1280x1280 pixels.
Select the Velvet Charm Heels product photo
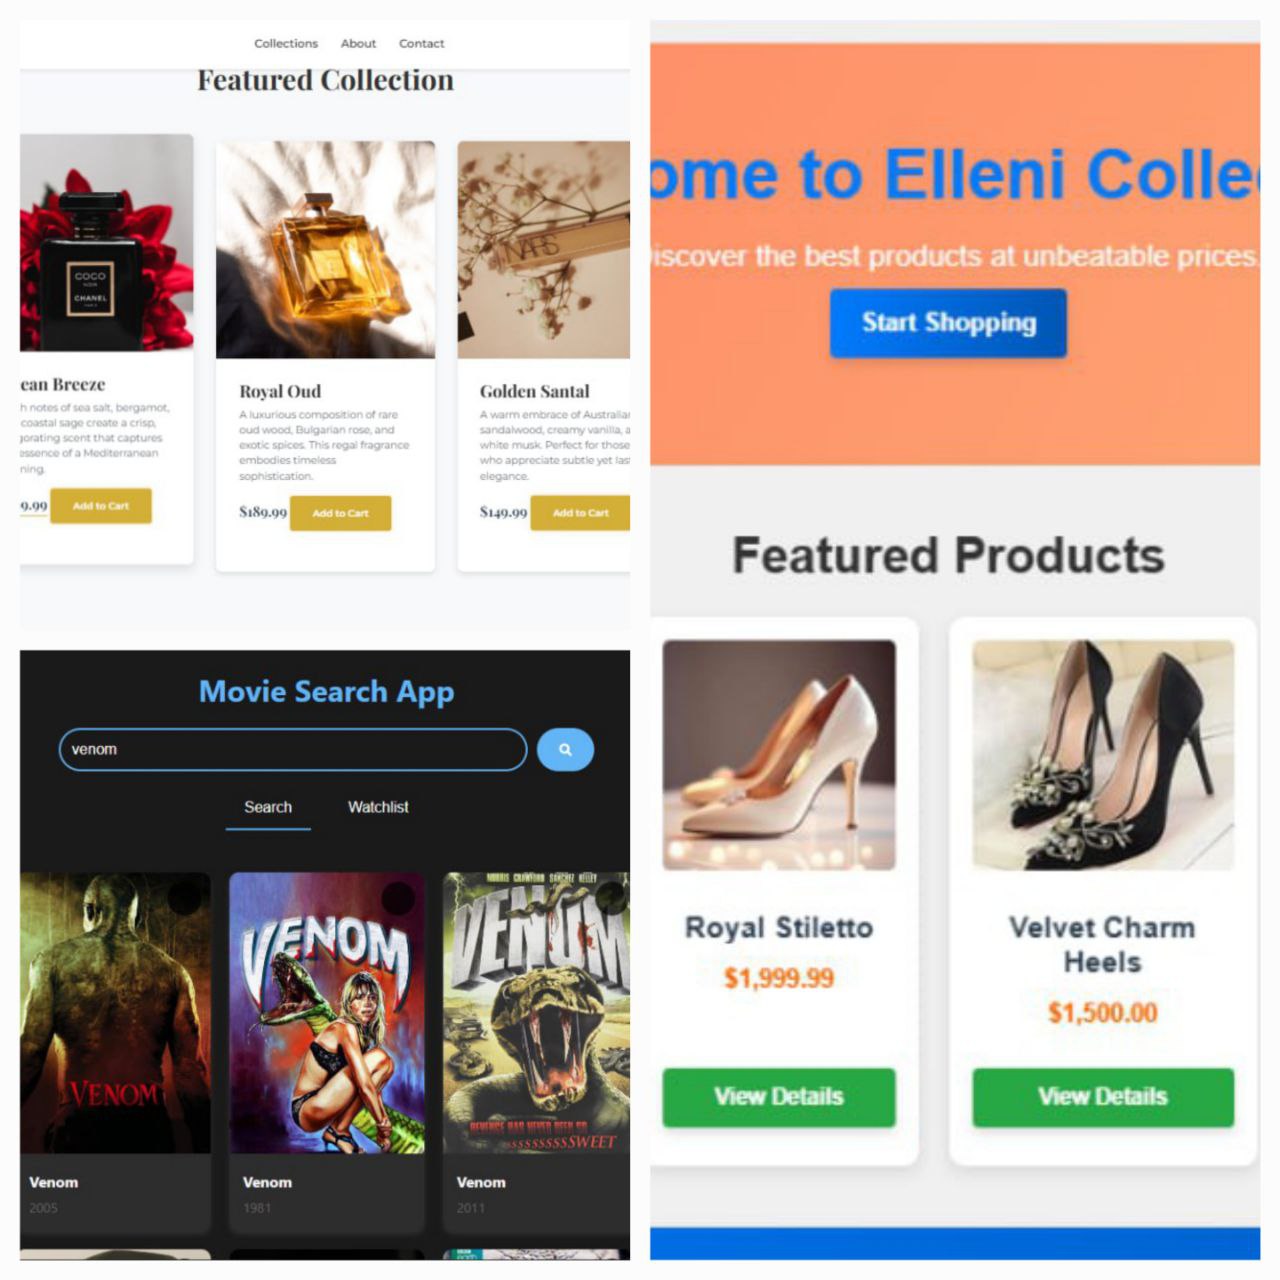[x=1103, y=755]
